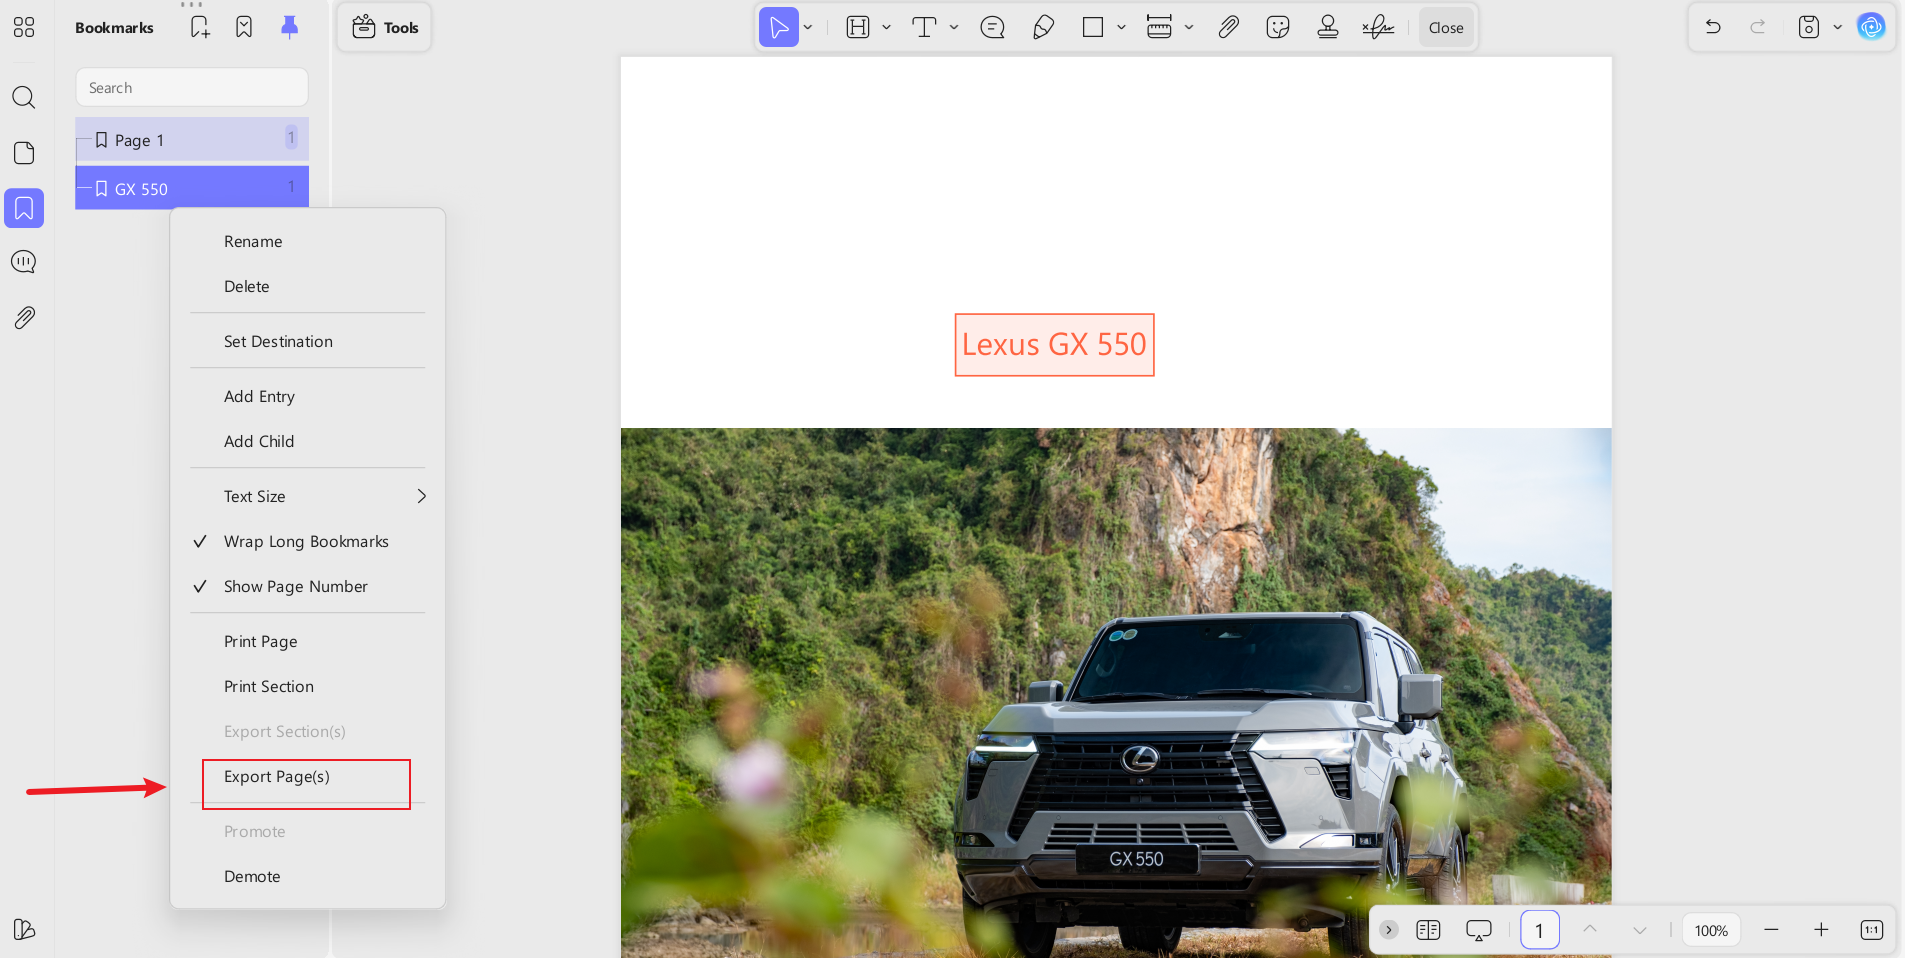Image resolution: width=1905 pixels, height=958 pixels.
Task: Select the Signature tool
Action: tap(1378, 27)
